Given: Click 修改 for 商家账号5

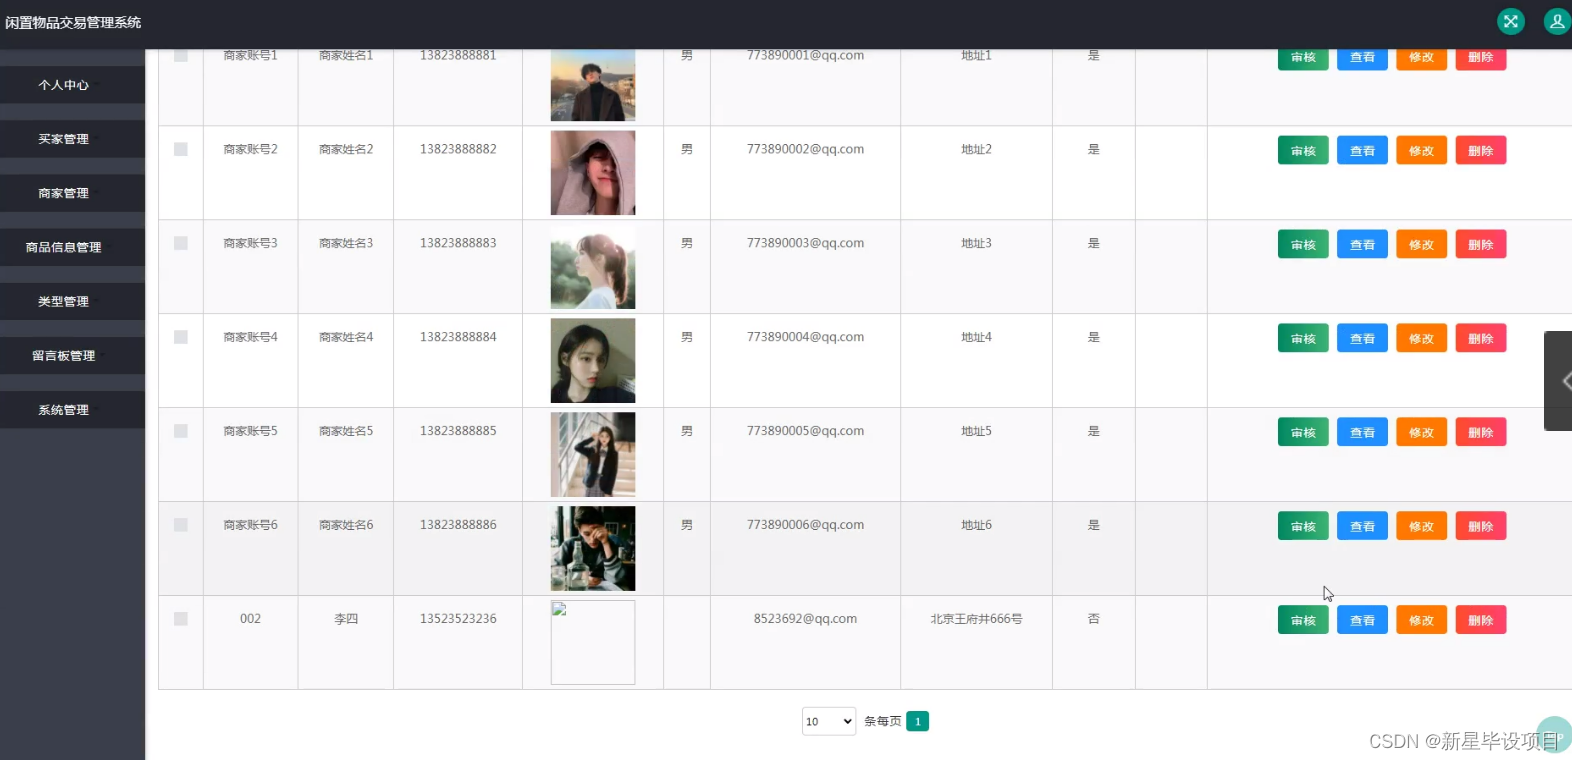Looking at the screenshot, I should pos(1421,433).
